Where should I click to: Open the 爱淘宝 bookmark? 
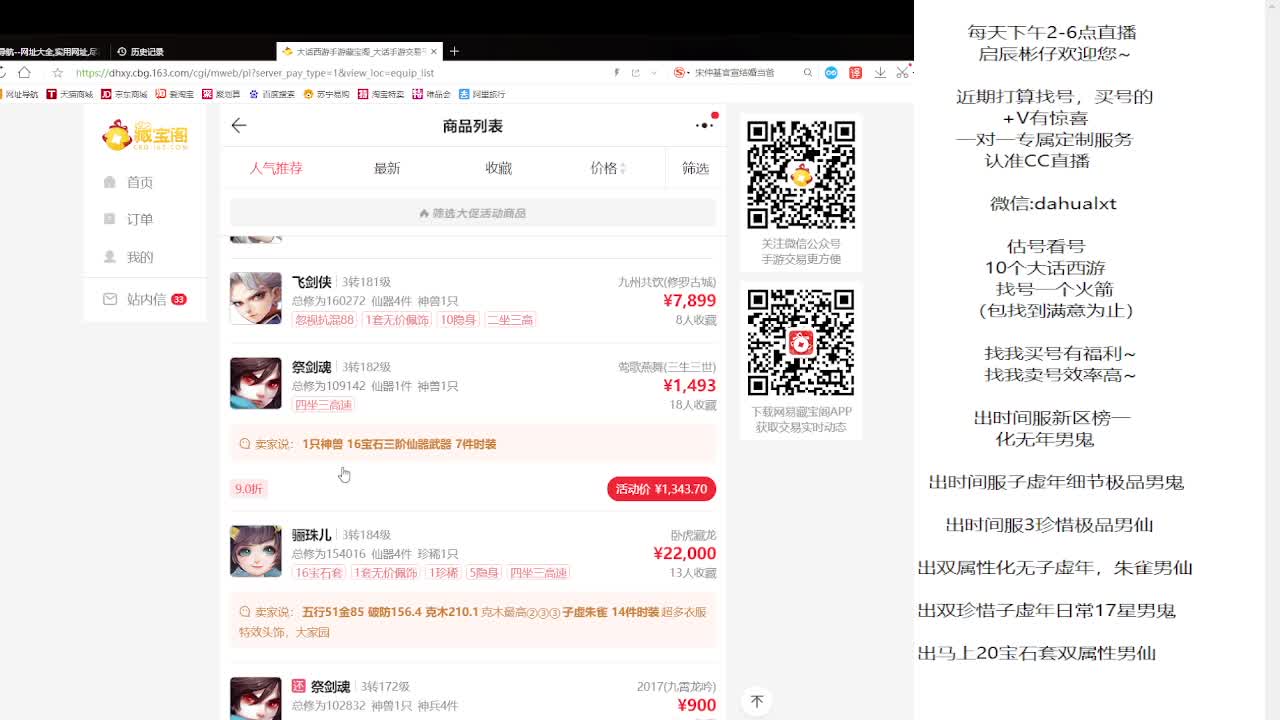pos(174,94)
